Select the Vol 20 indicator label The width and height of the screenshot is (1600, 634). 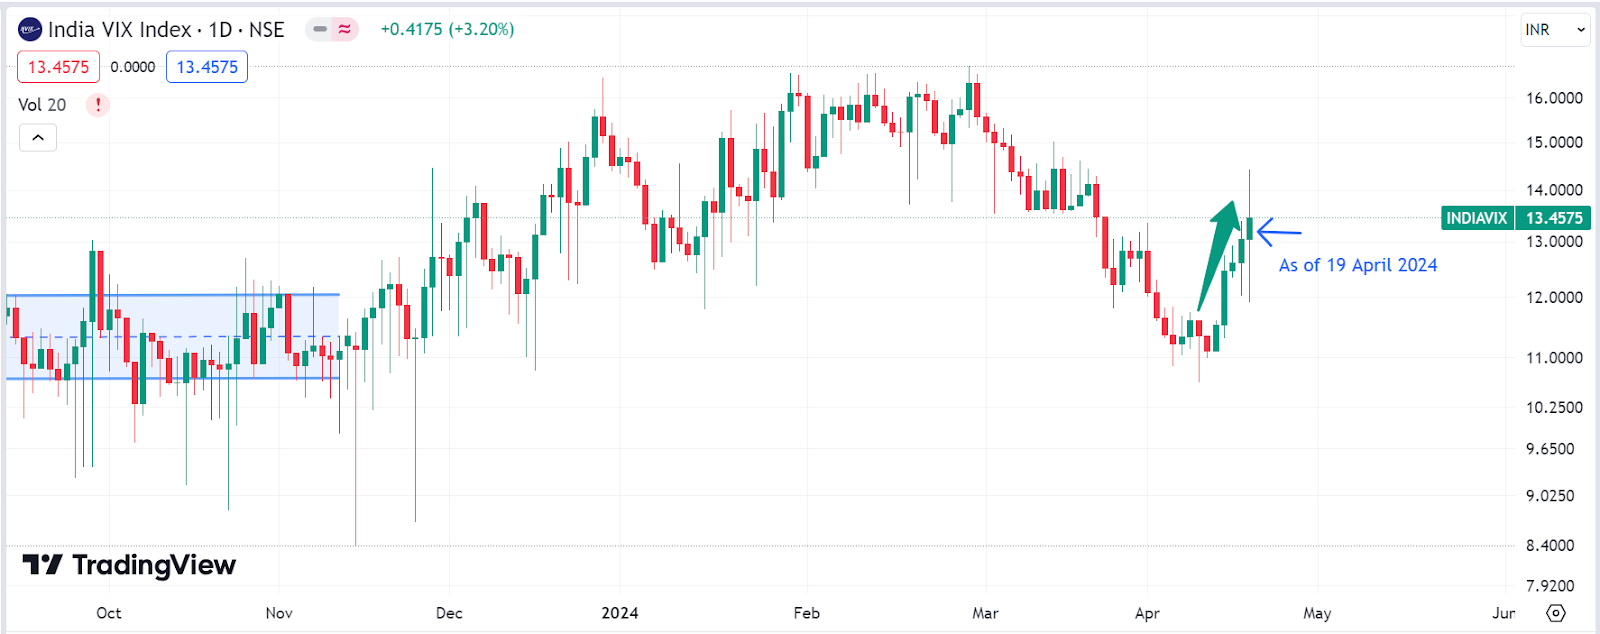click(42, 105)
